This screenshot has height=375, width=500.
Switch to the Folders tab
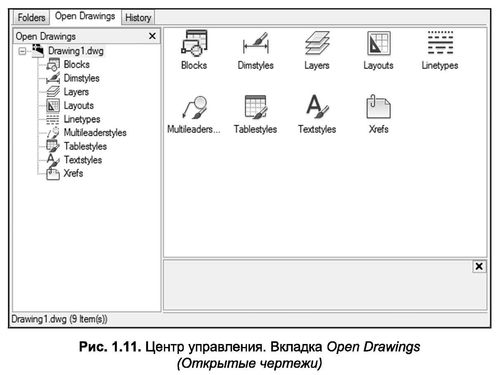(x=31, y=17)
